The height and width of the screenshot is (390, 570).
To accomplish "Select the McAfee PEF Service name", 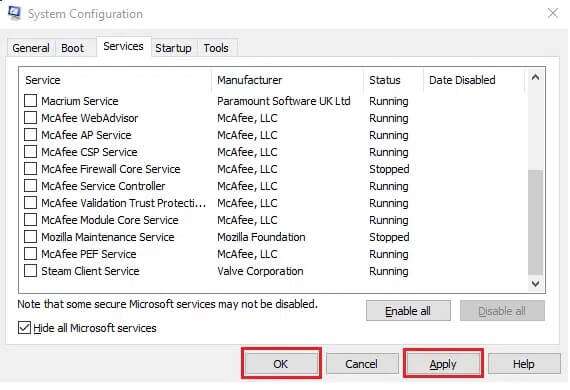I will (x=89, y=254).
